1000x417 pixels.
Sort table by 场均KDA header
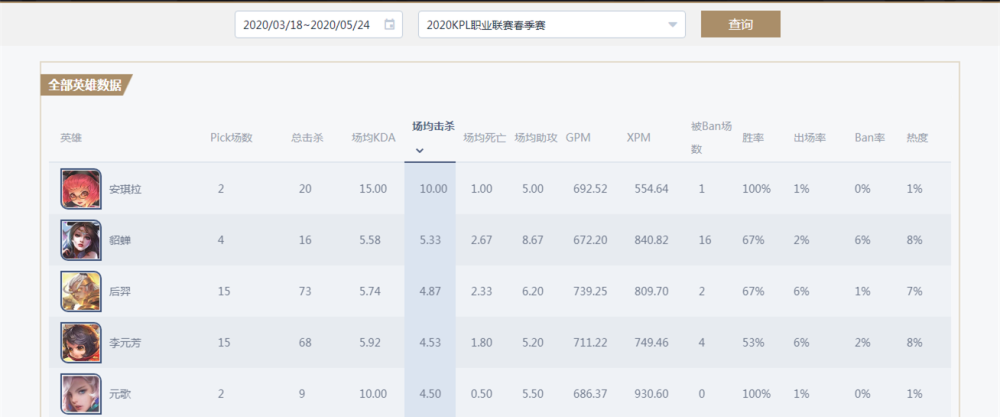coord(373,138)
